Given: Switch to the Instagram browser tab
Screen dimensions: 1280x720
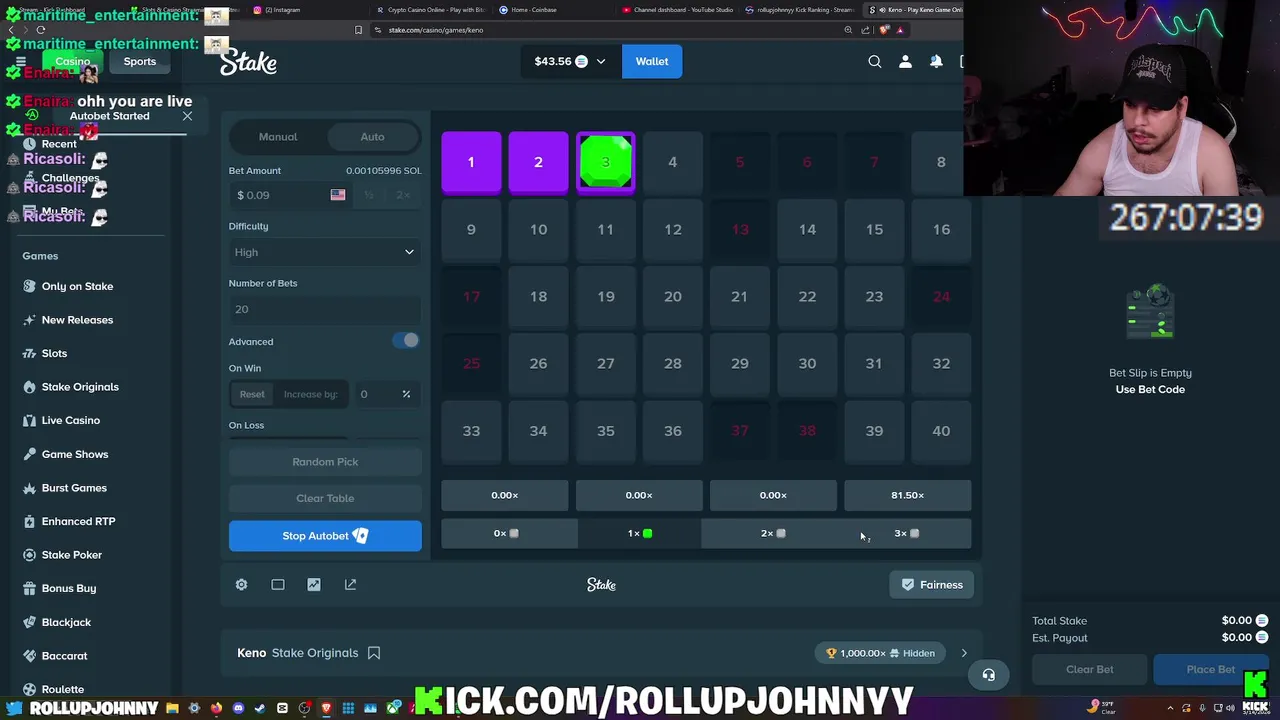Looking at the screenshot, I should [277, 10].
